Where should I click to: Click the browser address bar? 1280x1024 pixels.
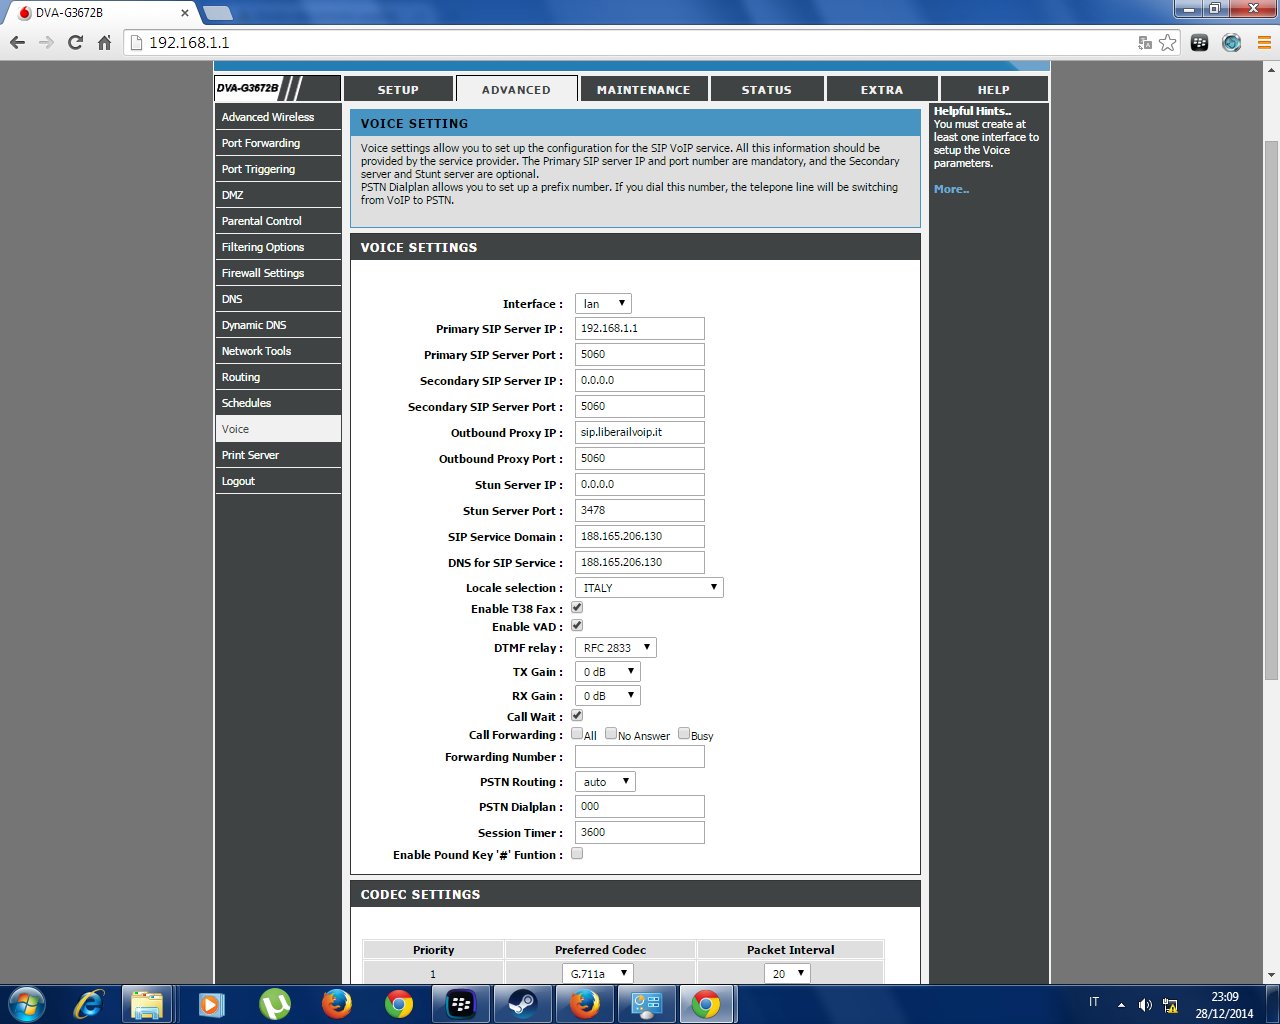click(x=640, y=42)
